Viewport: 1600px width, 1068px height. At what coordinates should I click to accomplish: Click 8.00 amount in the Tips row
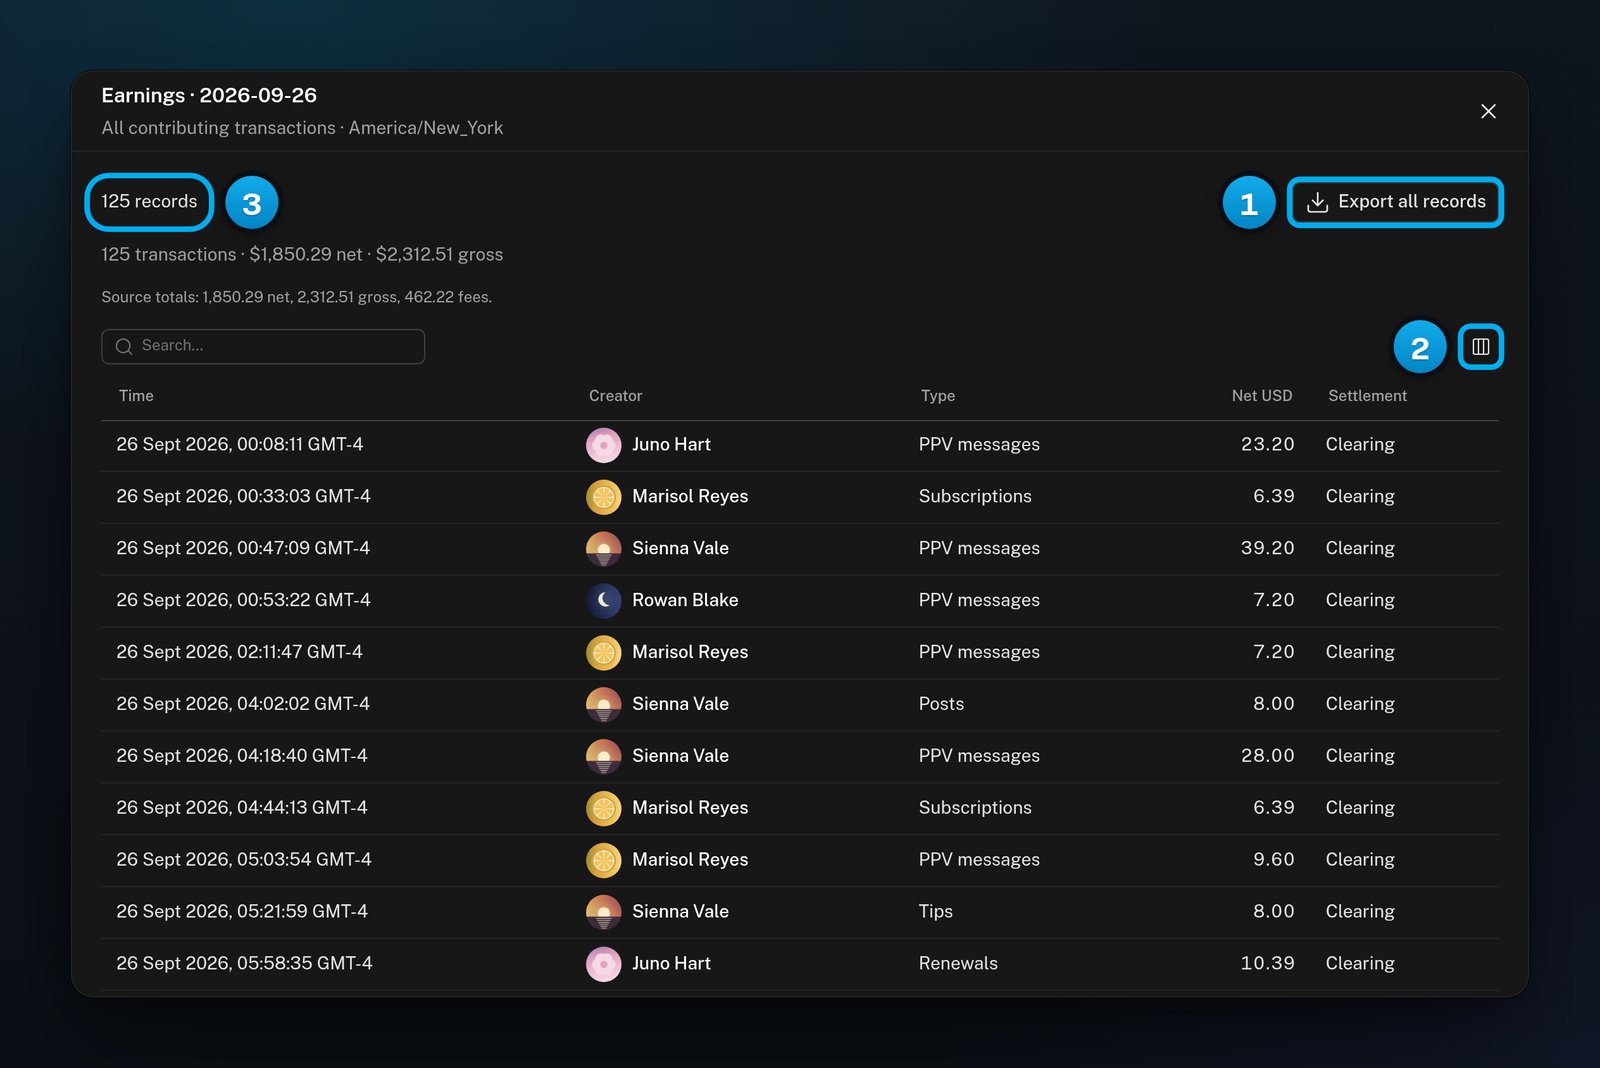(x=1274, y=912)
